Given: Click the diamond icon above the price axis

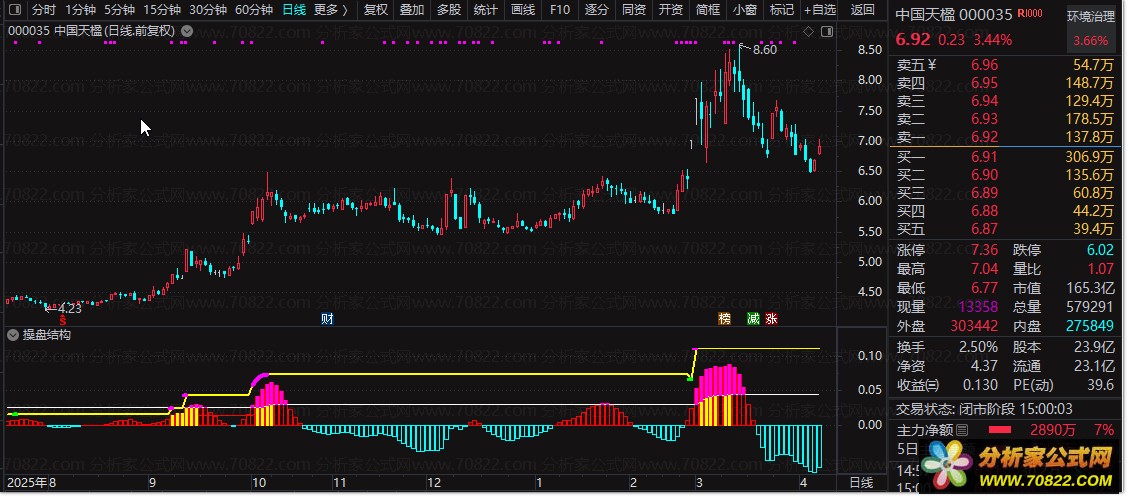Looking at the screenshot, I should coord(808,31).
